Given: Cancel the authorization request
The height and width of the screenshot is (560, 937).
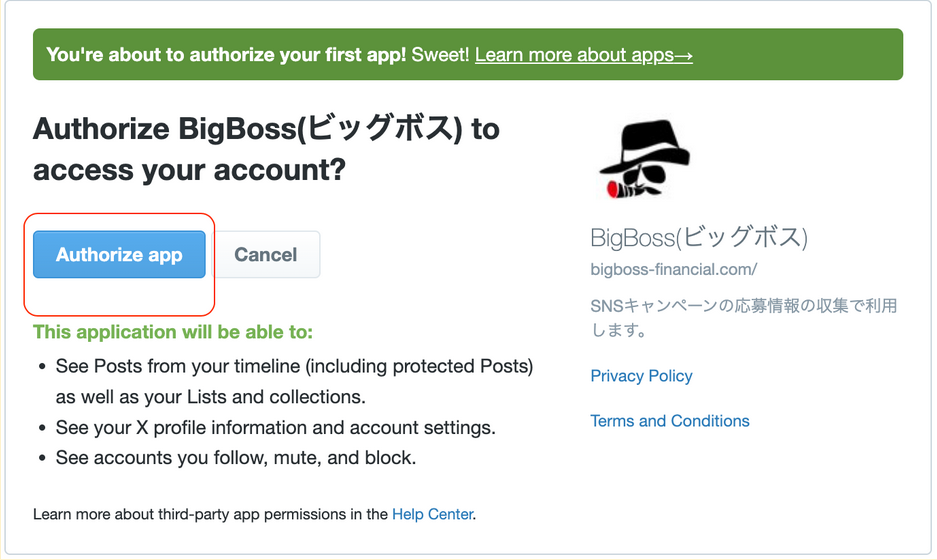Looking at the screenshot, I should coord(265,255).
